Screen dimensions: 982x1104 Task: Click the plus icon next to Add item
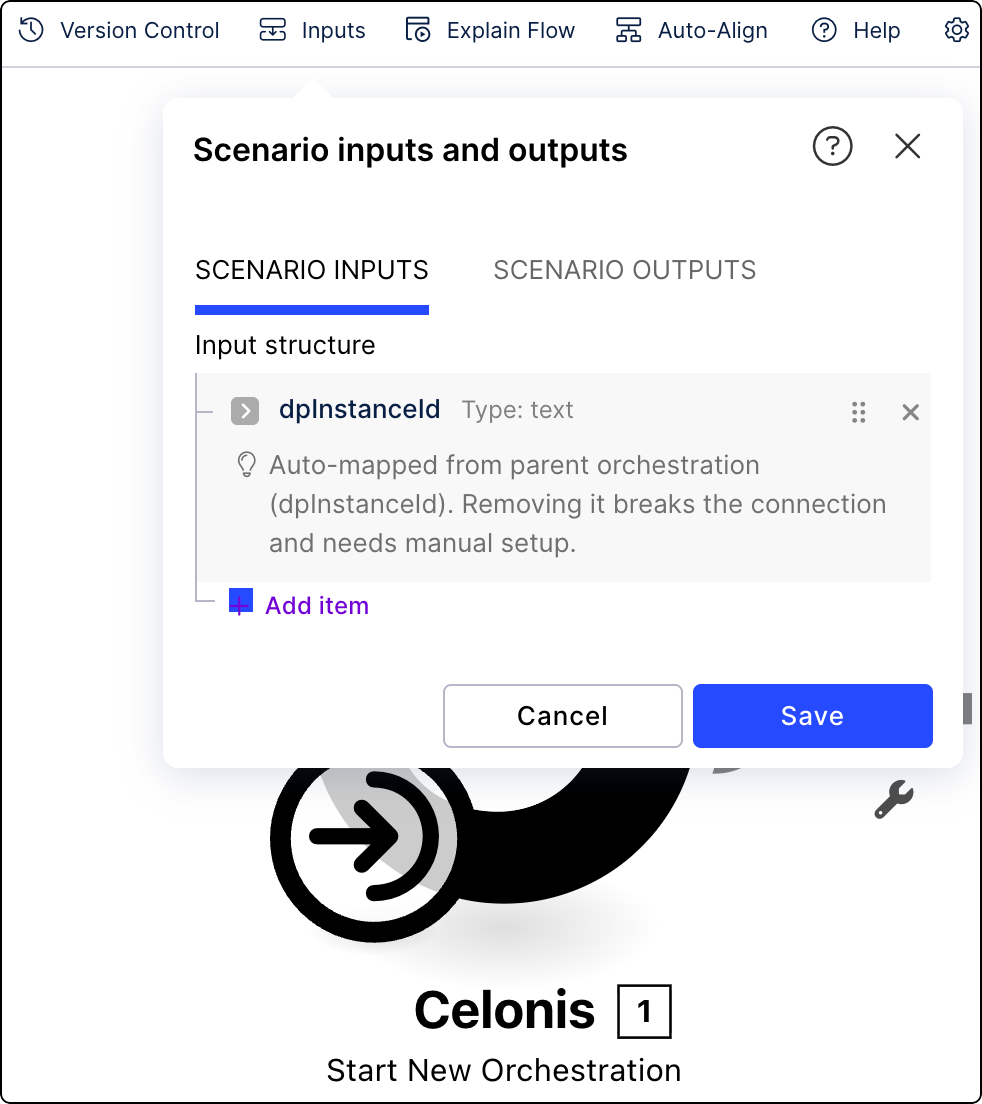[240, 603]
